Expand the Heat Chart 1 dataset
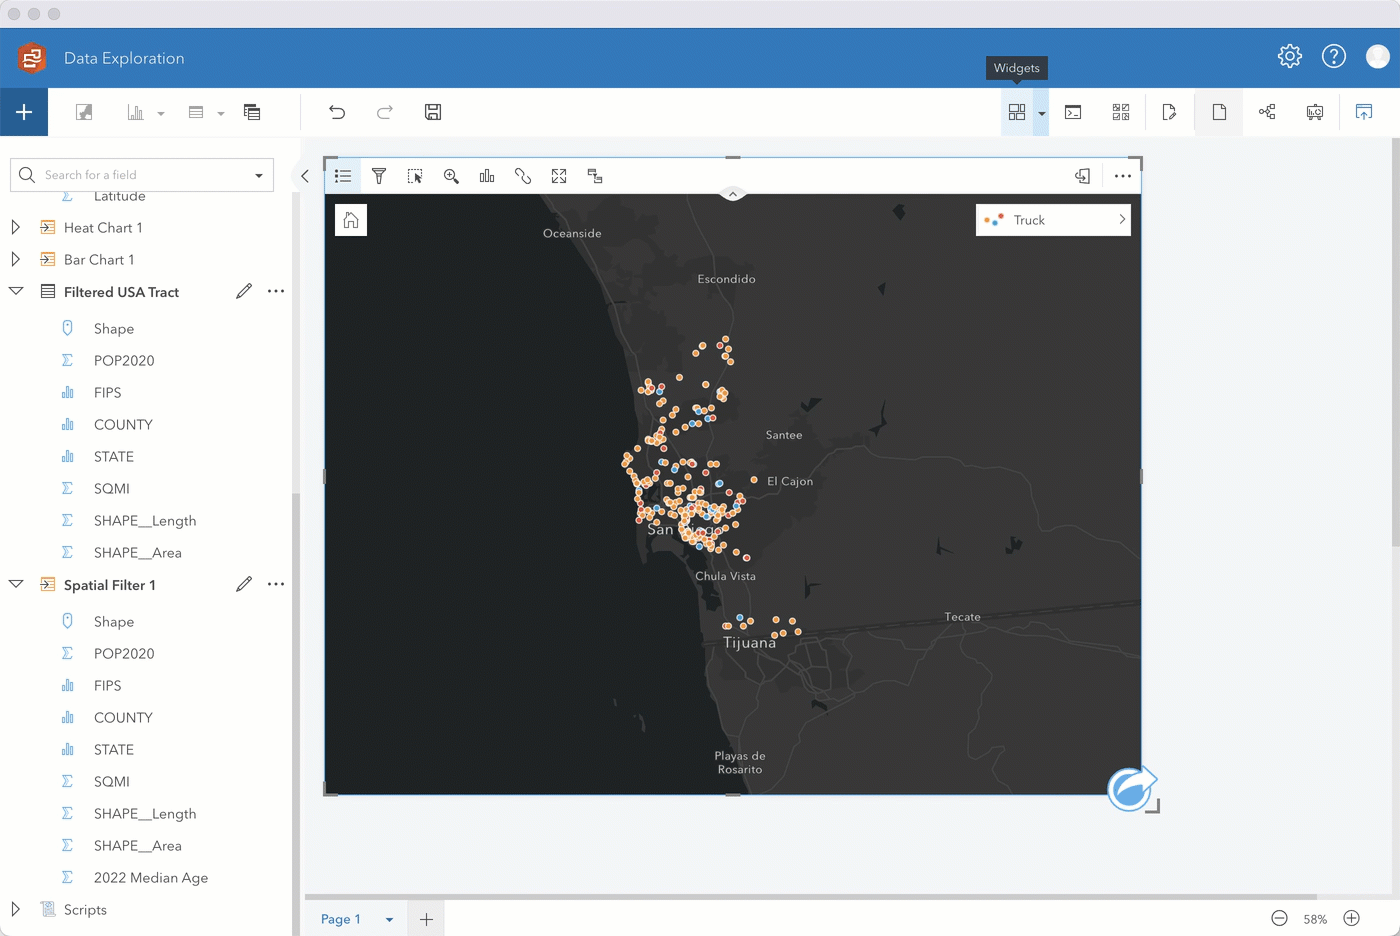The height and width of the screenshot is (936, 1400). click(x=15, y=228)
